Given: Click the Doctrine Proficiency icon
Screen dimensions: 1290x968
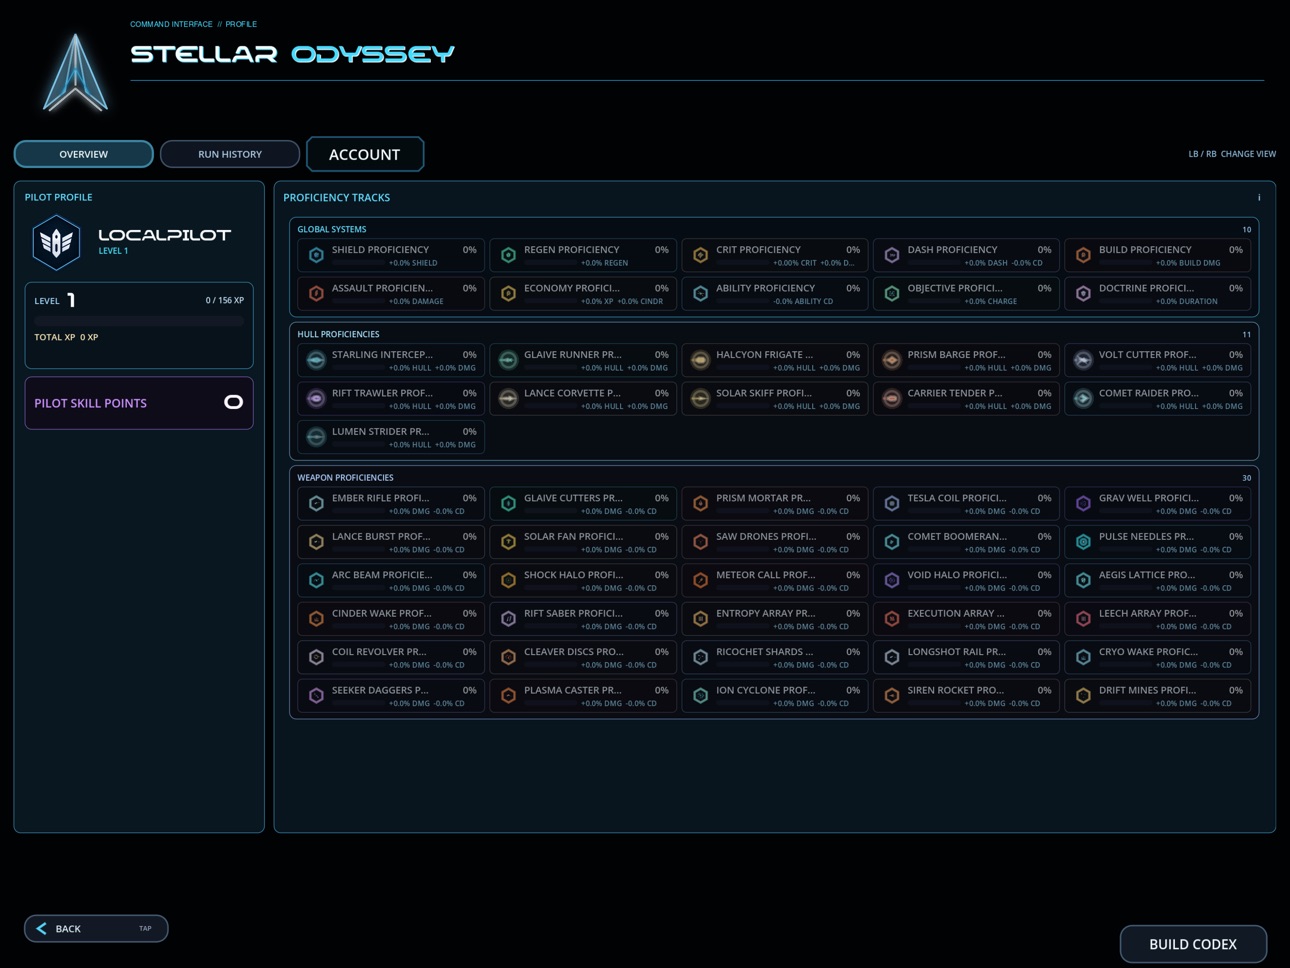Looking at the screenshot, I should 1083,293.
